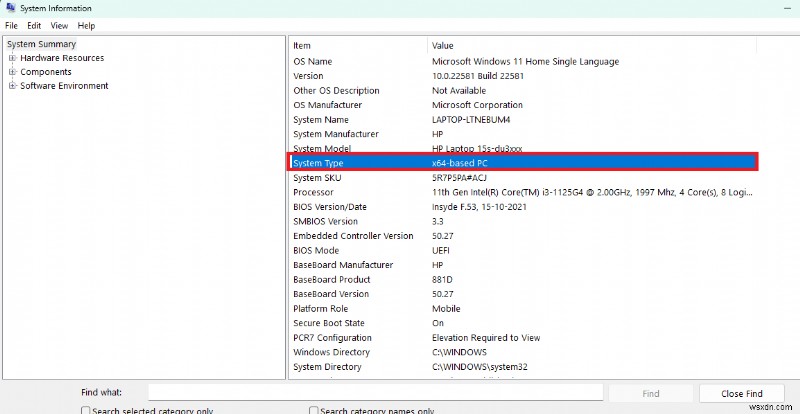The width and height of the screenshot is (800, 414).
Task: Click the value 881D
Action: [442, 280]
